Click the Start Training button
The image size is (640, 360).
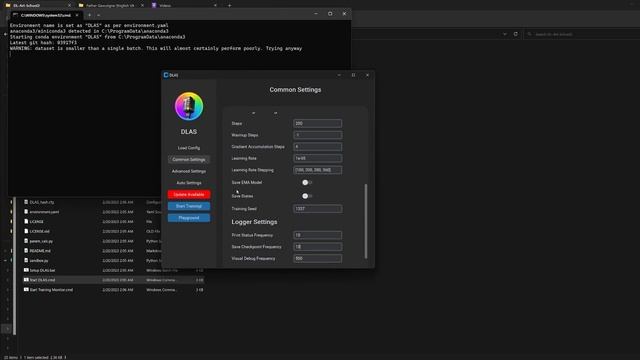pos(189,206)
